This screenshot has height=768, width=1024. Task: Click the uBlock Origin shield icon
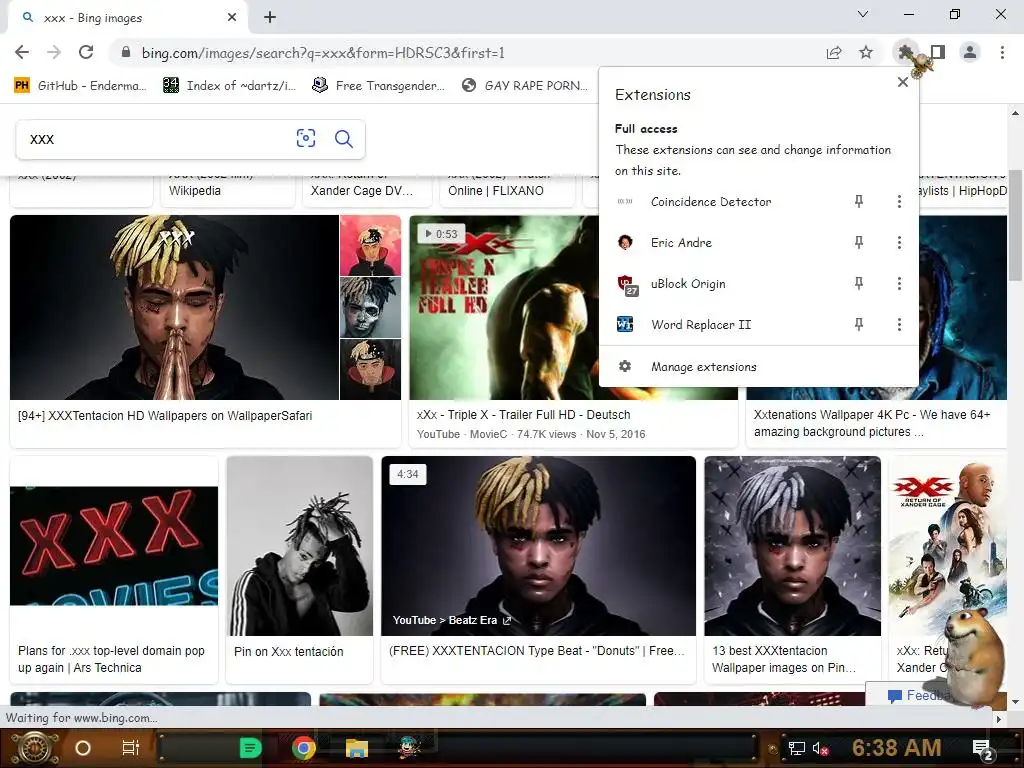[626, 285]
